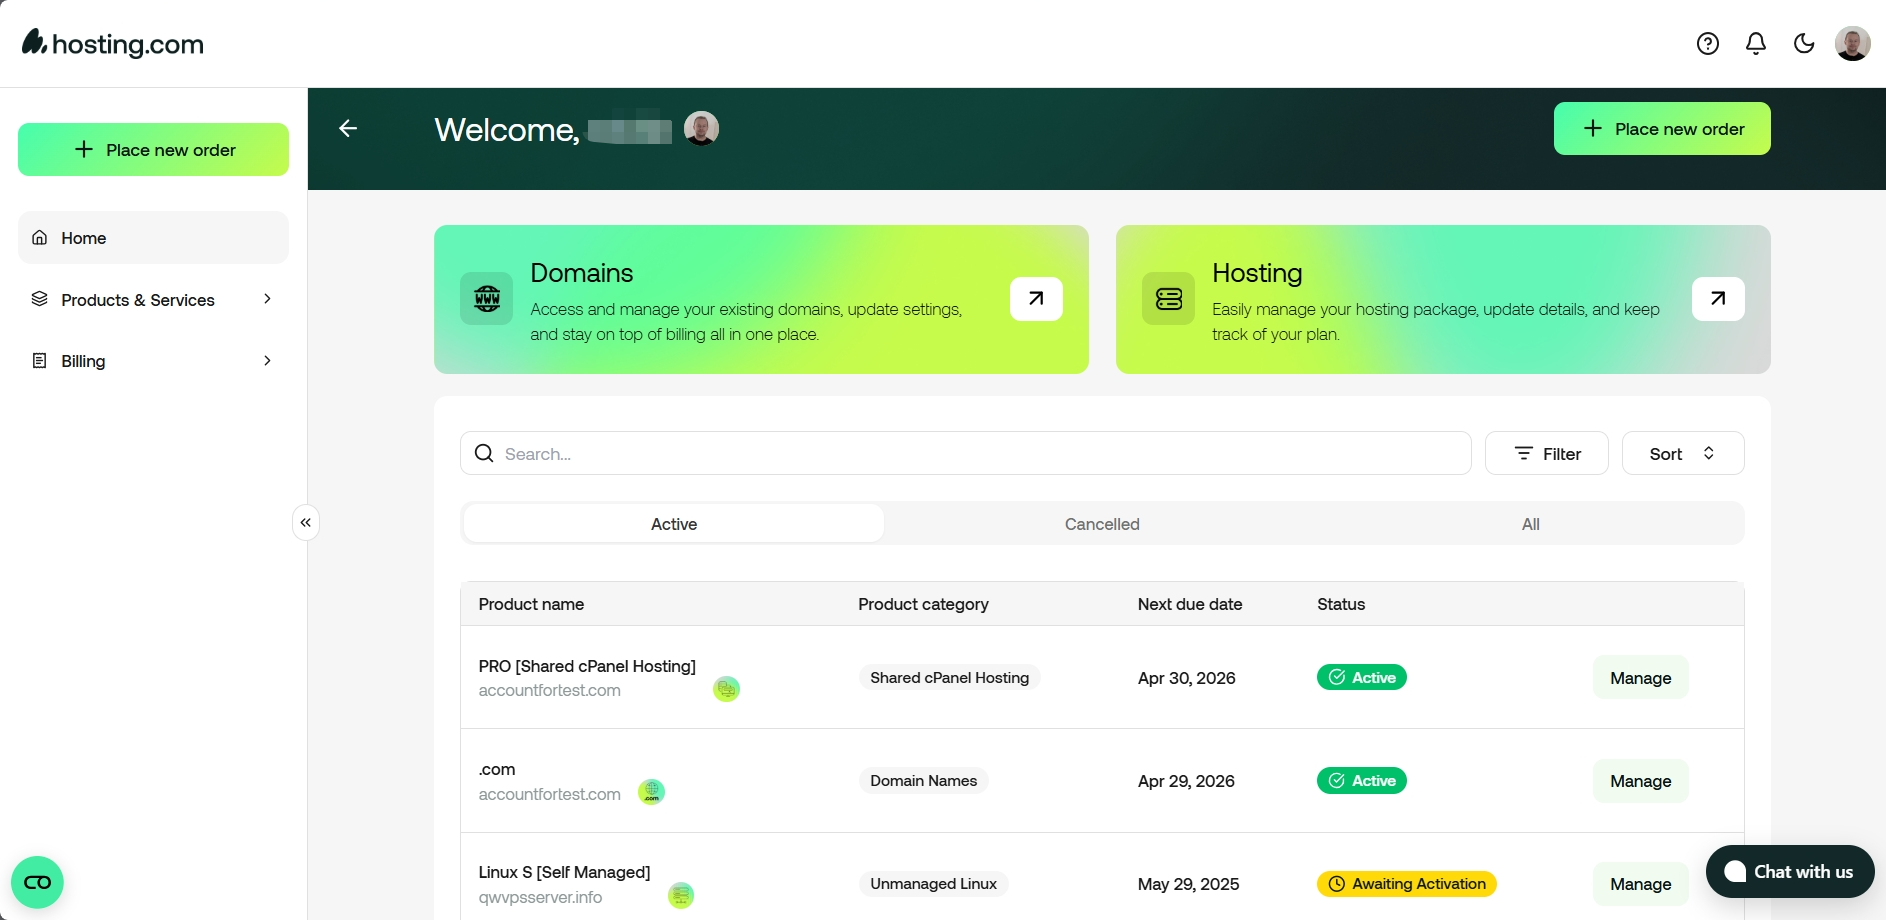This screenshot has height=920, width=1886.
Task: Collapse the sidebar with double chevron
Action: 306,523
